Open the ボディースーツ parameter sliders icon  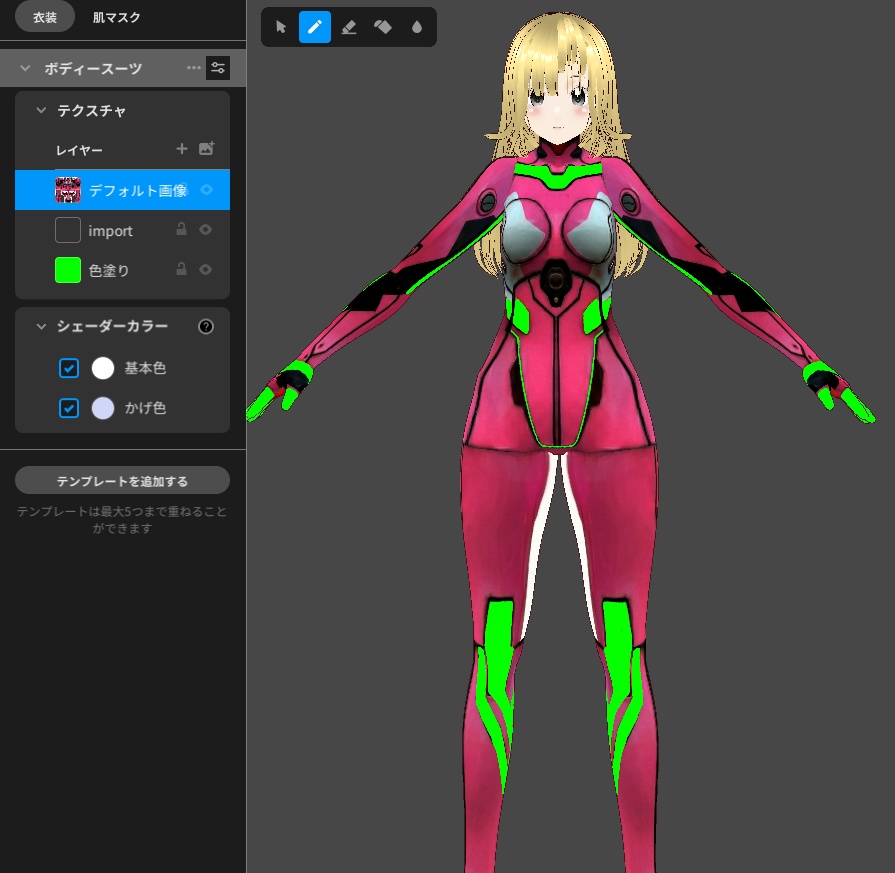[x=218, y=68]
